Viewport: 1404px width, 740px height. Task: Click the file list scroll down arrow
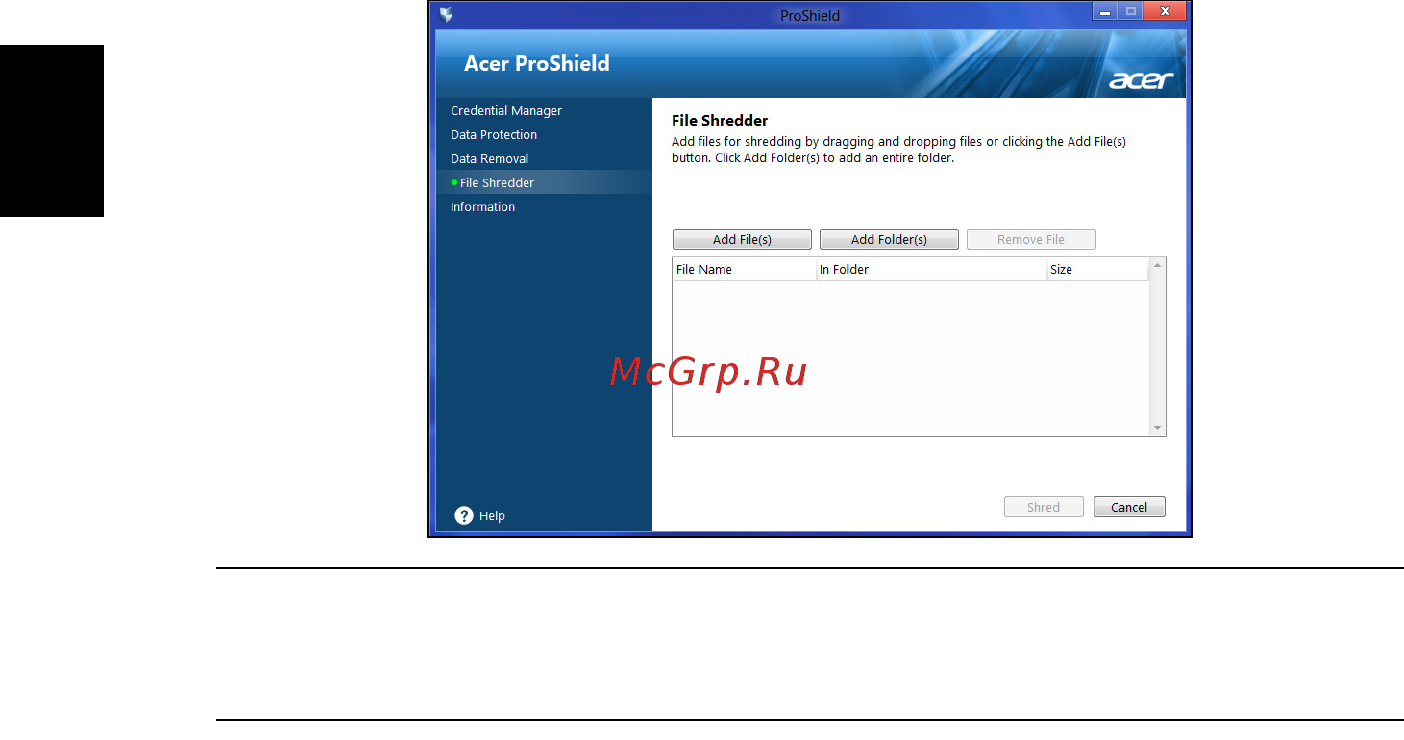click(1157, 428)
